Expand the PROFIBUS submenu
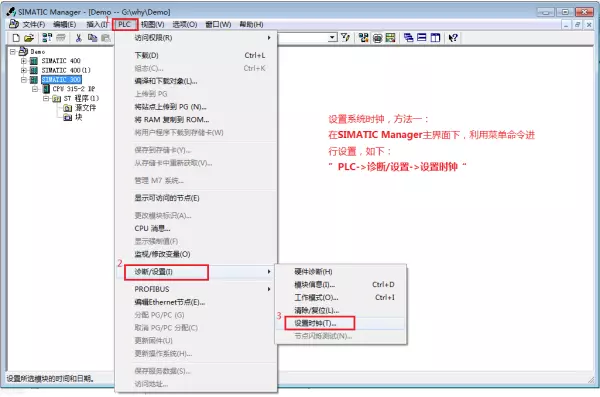 196,289
